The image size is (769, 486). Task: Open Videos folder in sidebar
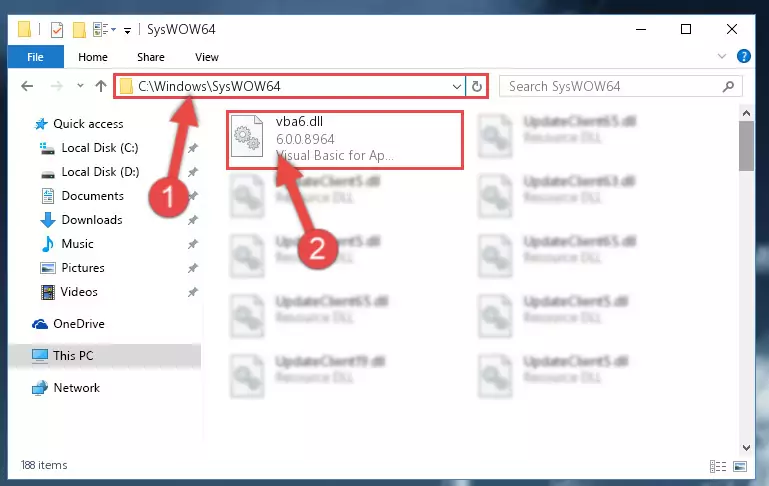pyautogui.click(x=79, y=292)
